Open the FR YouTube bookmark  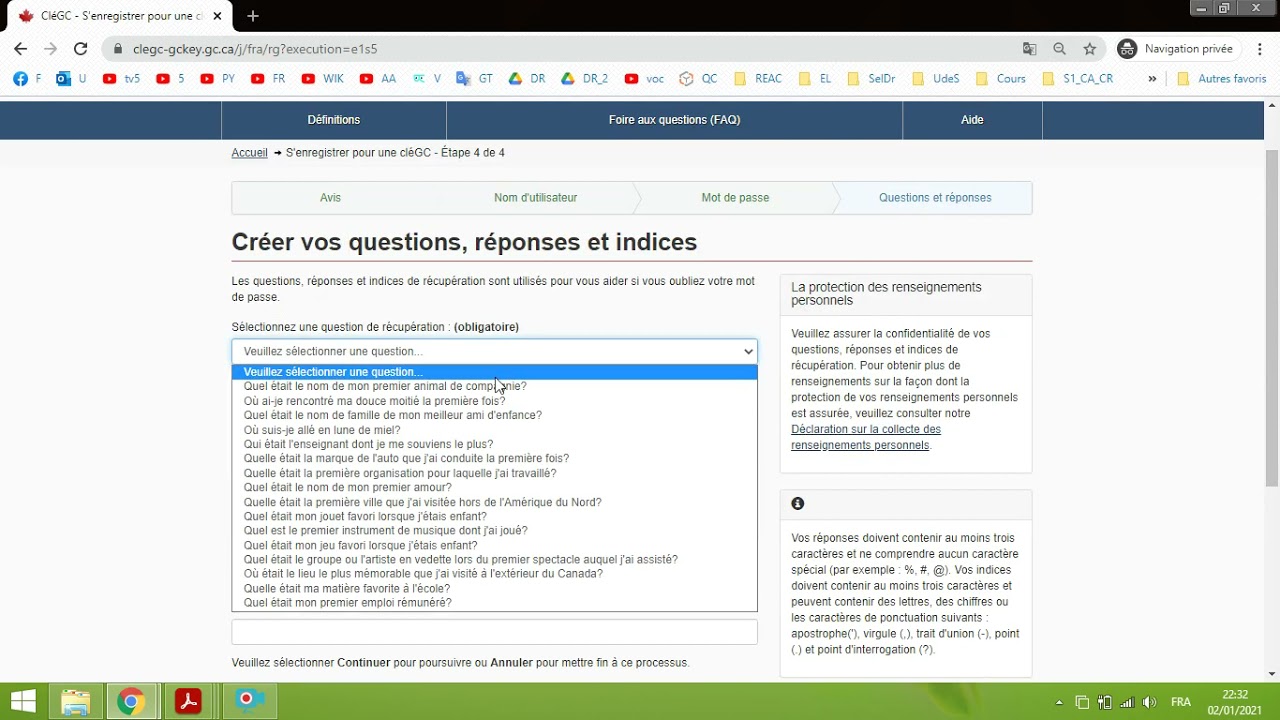[x=268, y=79]
